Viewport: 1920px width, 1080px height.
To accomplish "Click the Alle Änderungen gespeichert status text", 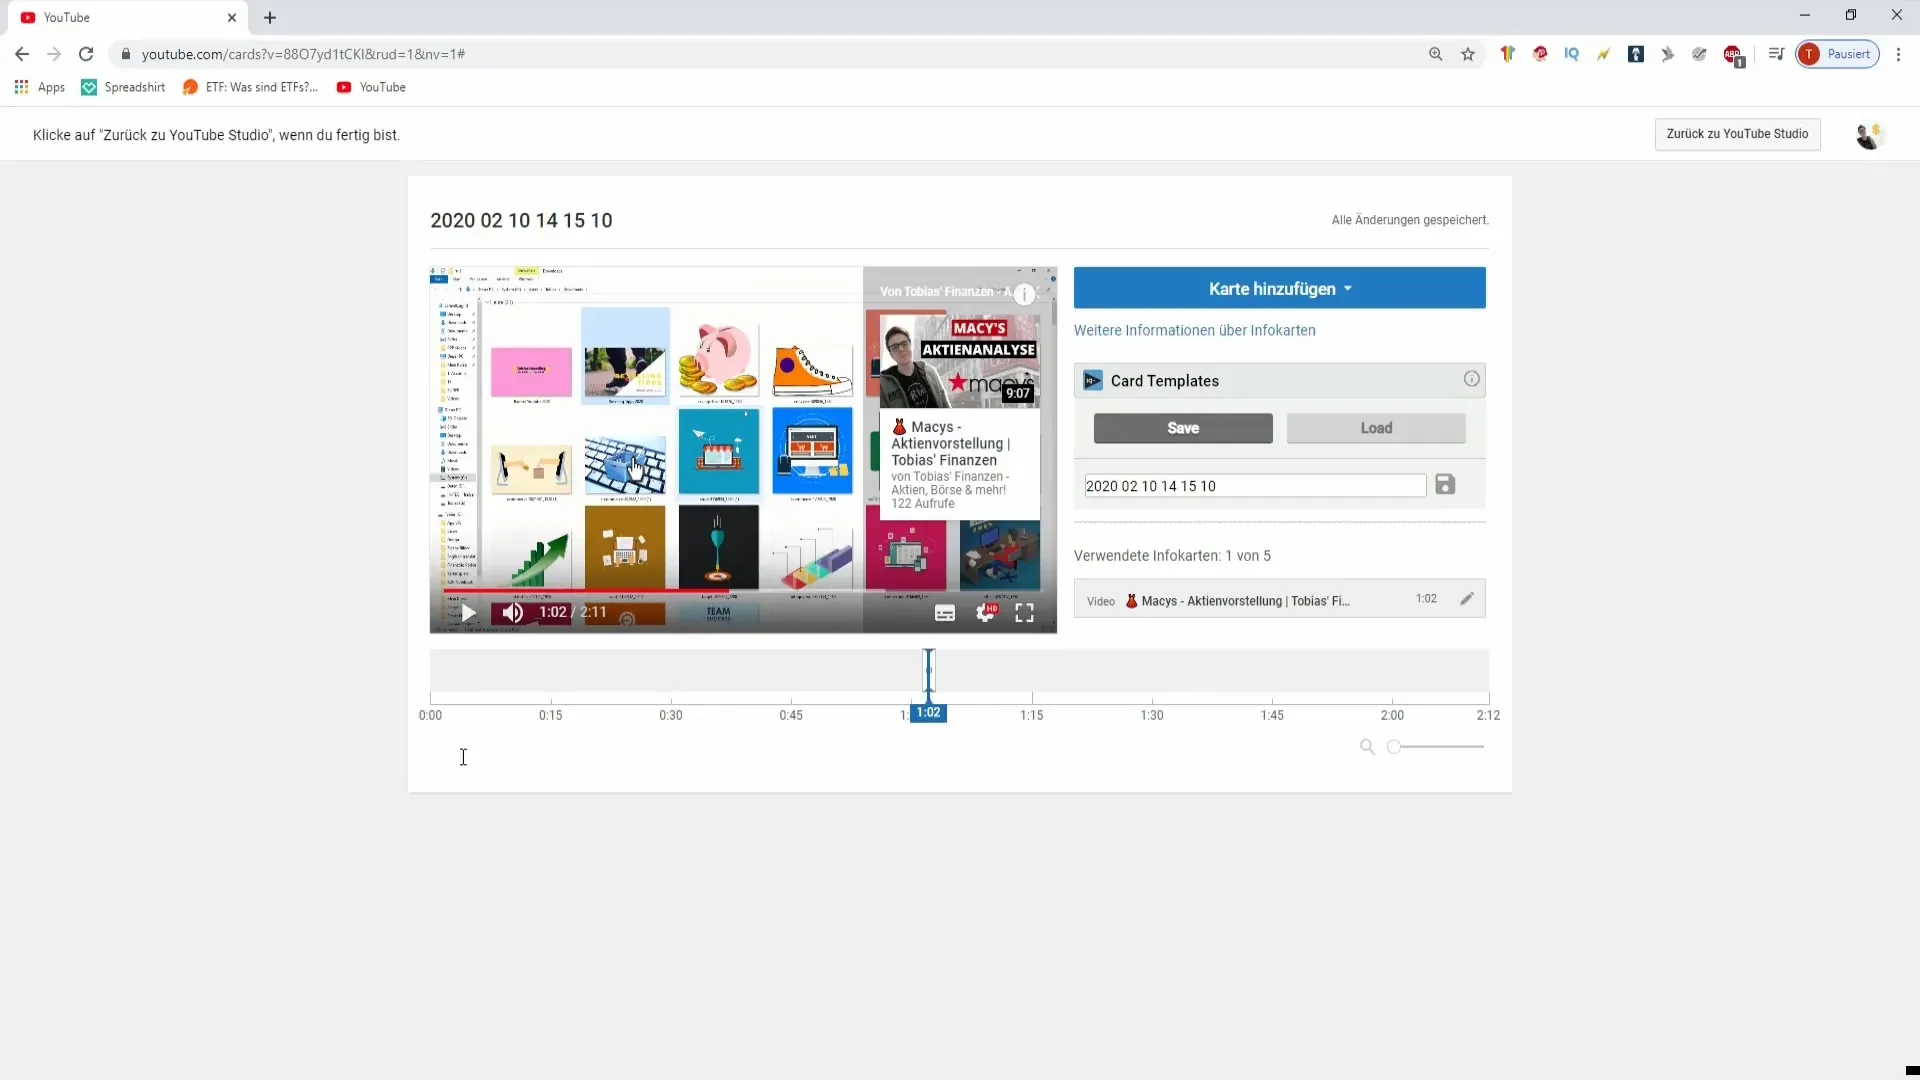I will pos(1409,220).
